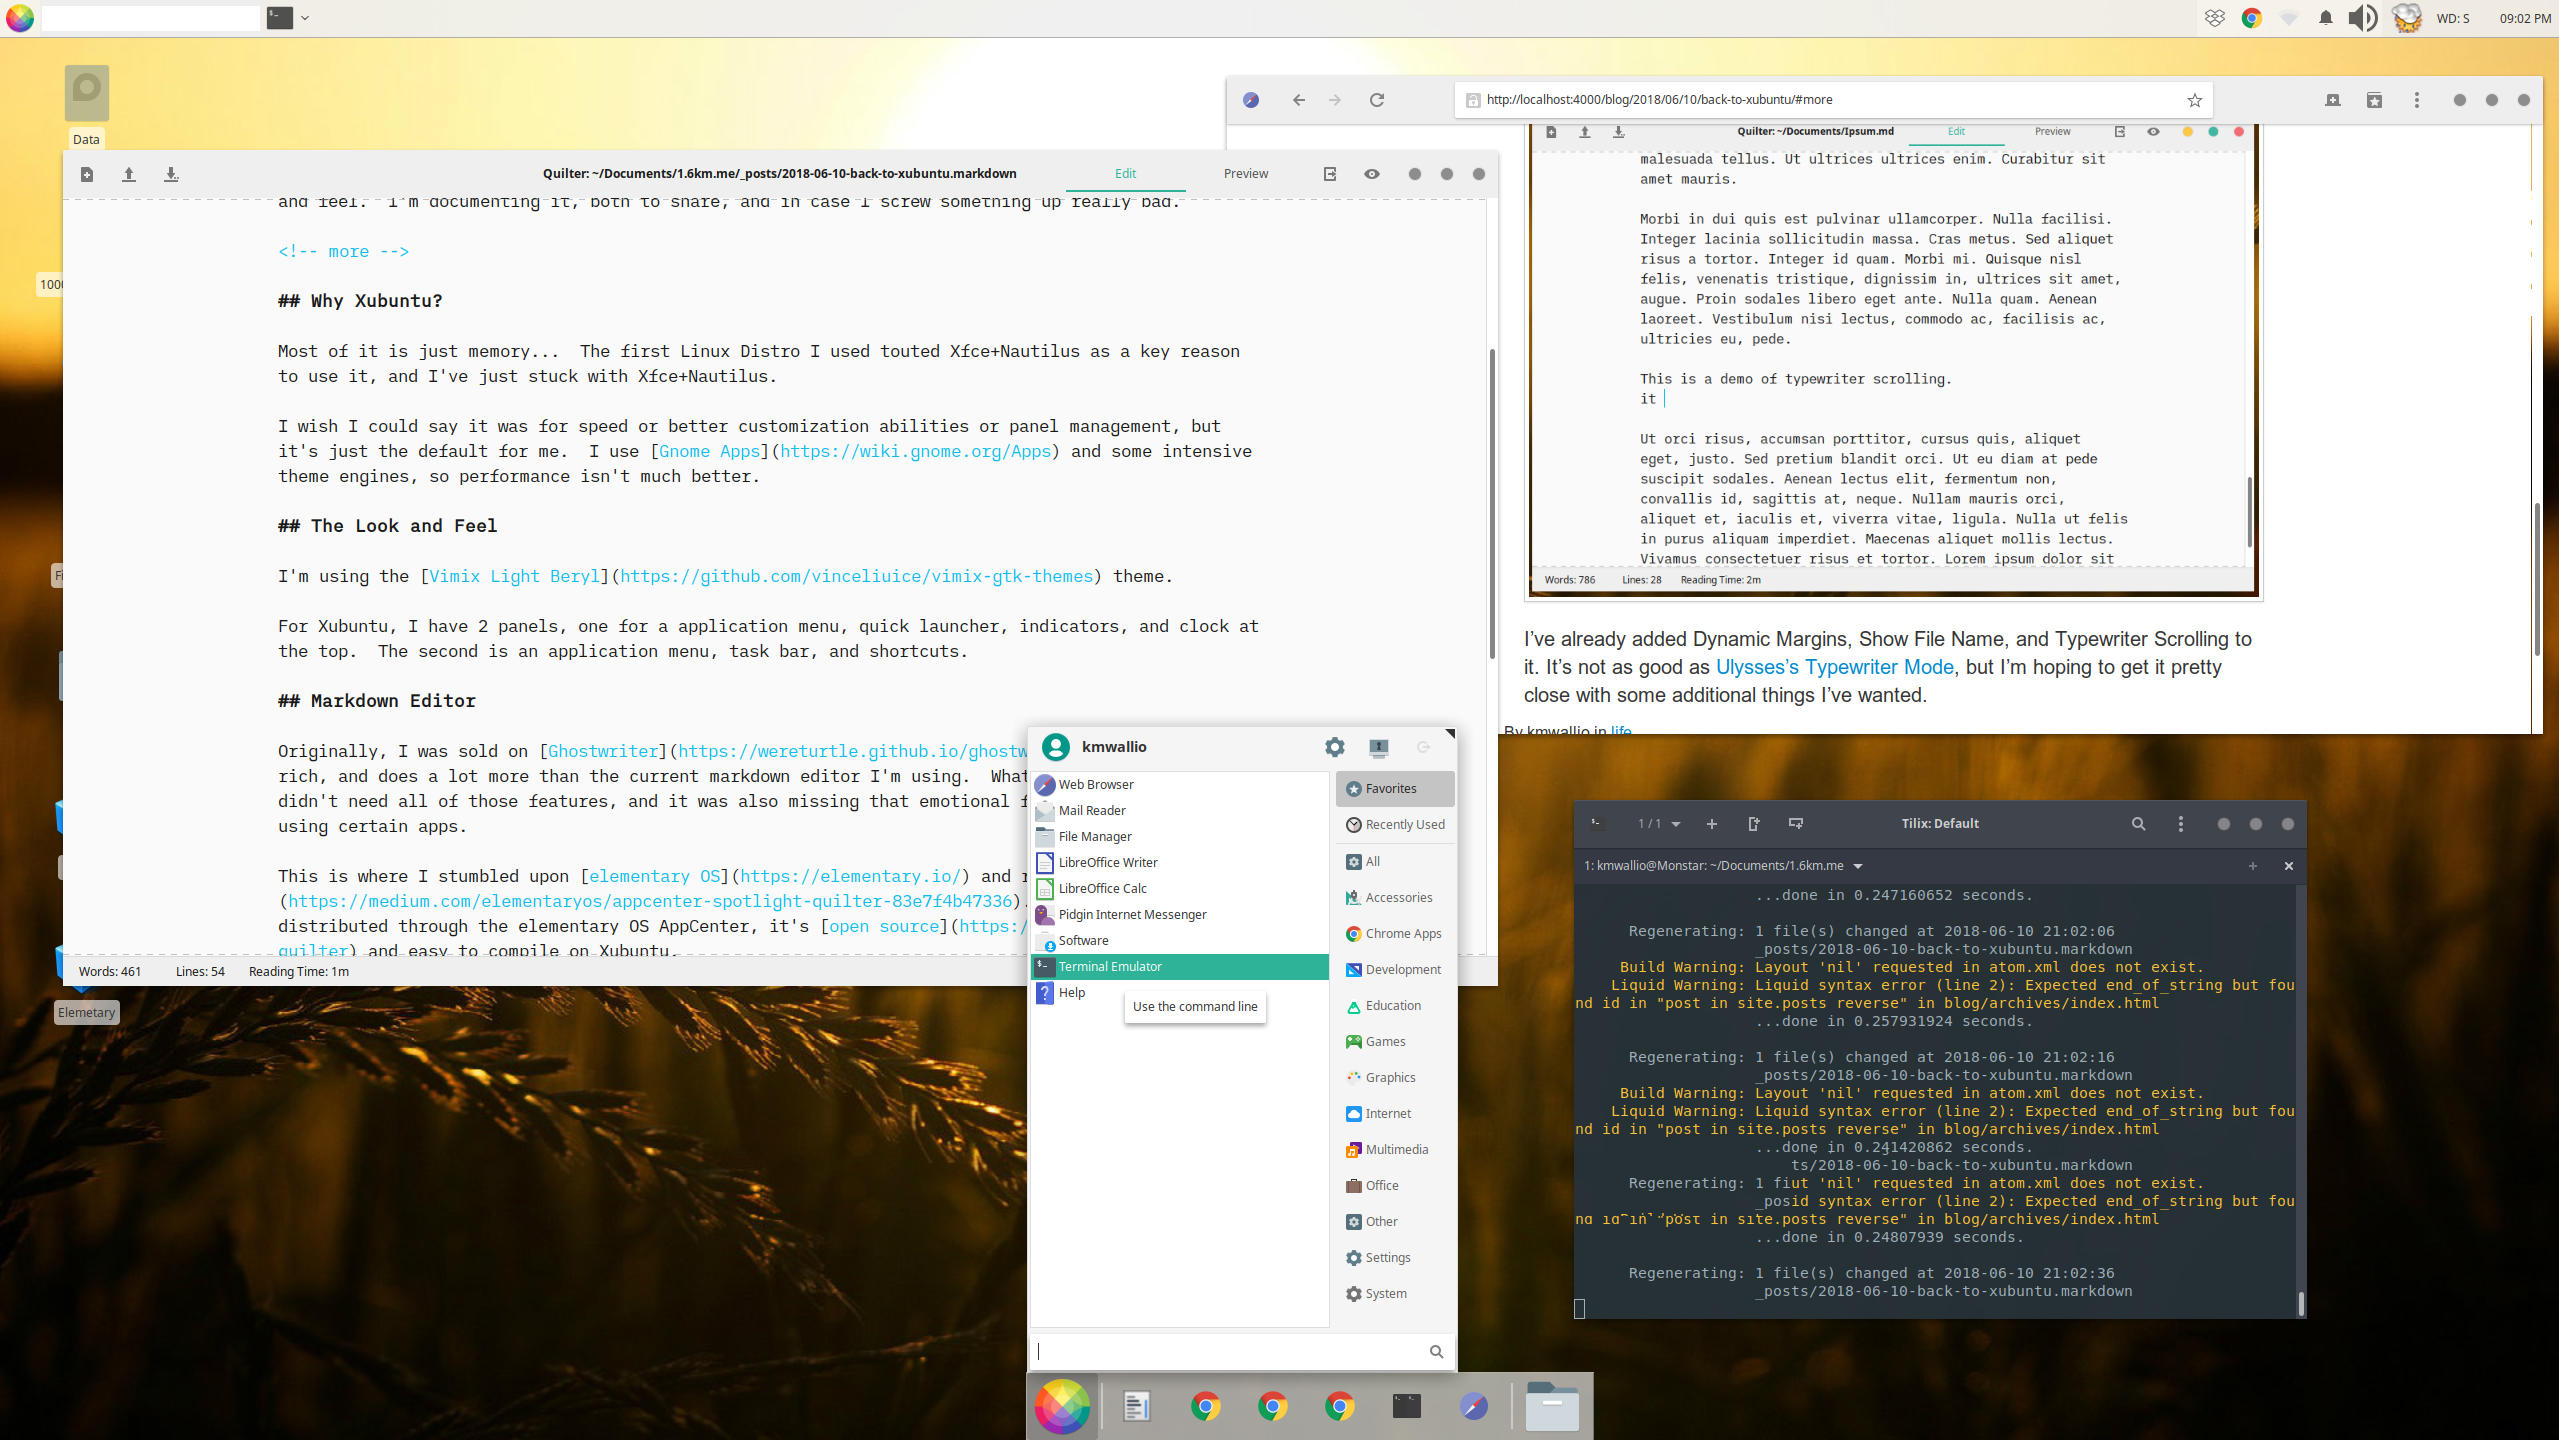This screenshot has width=2559, height=1440.
Task: Switch to the Edit tab in Quilter
Action: 1126,174
